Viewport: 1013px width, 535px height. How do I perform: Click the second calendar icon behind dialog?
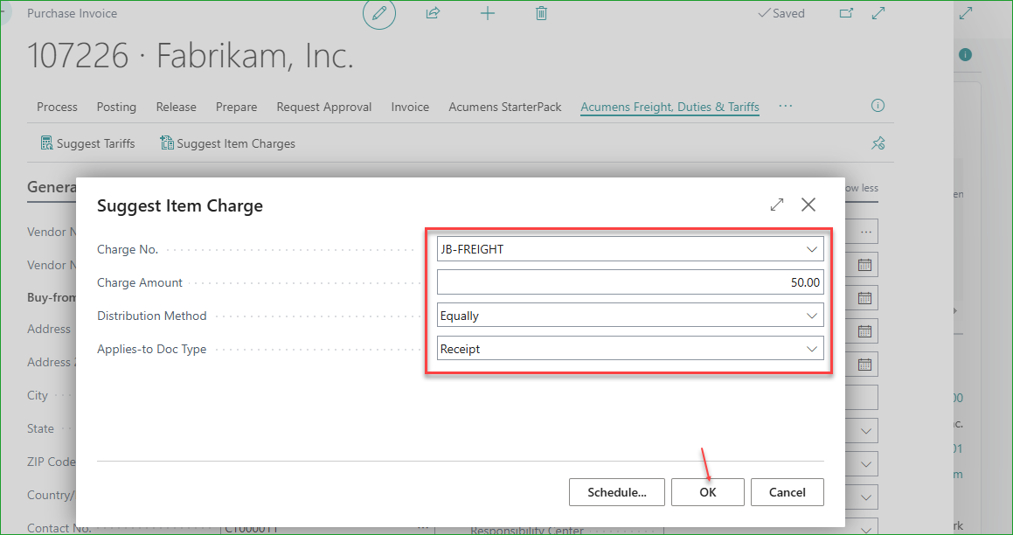[x=864, y=298]
